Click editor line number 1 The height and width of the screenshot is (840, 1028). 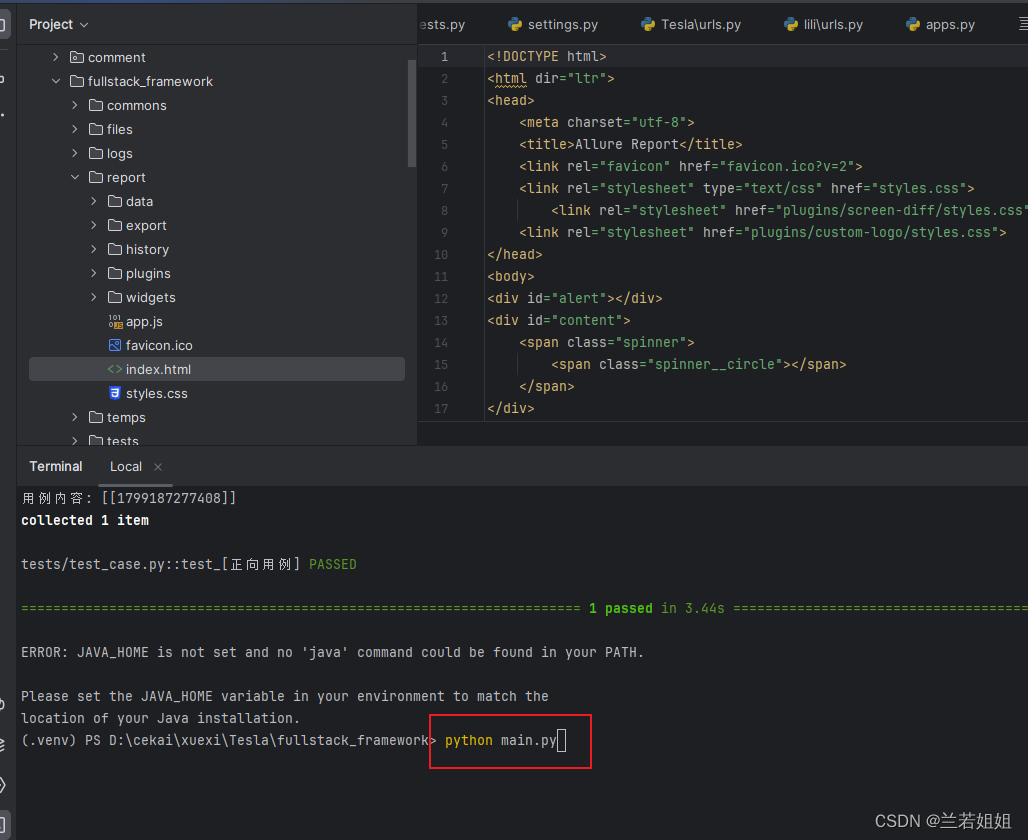[x=445, y=56]
